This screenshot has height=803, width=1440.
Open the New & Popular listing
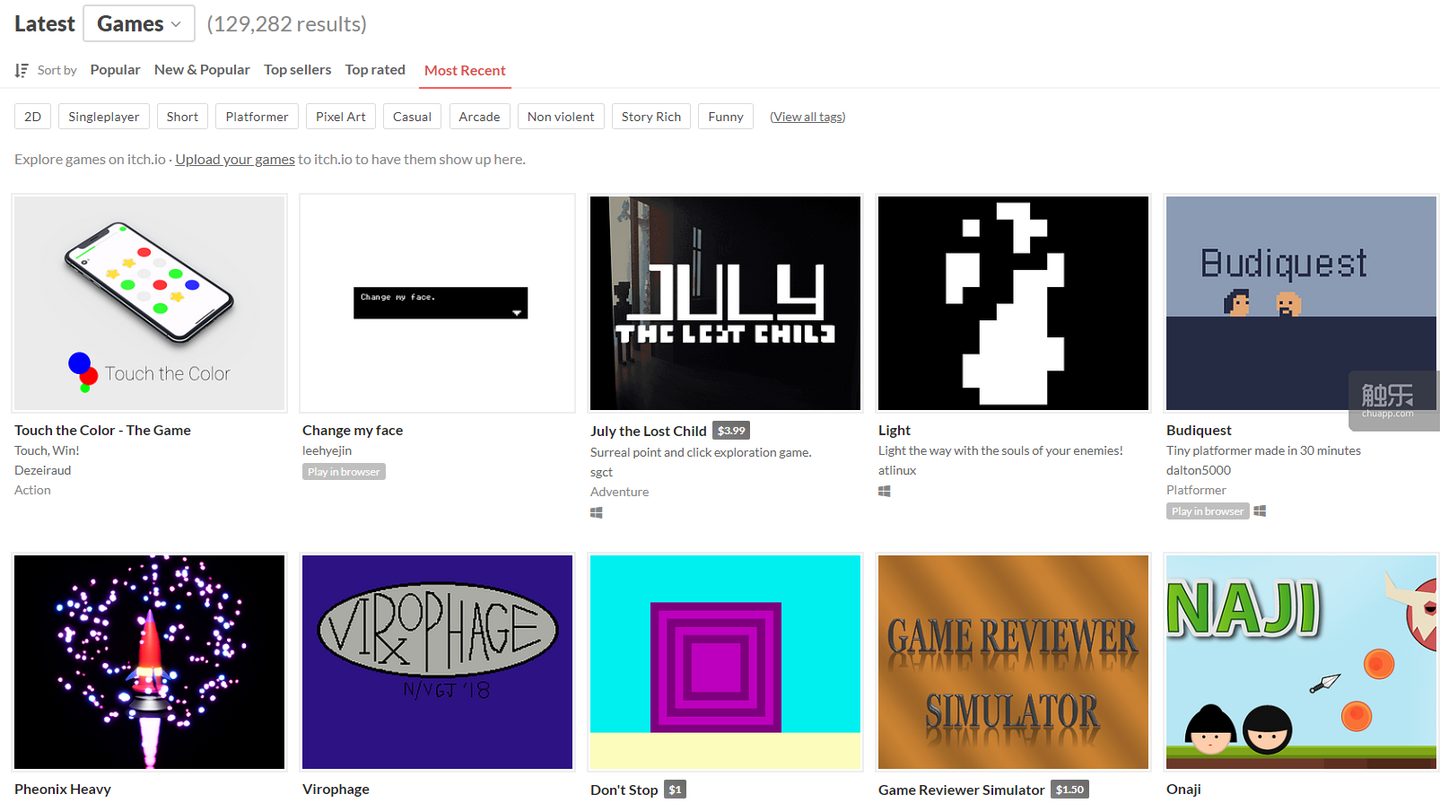202,69
